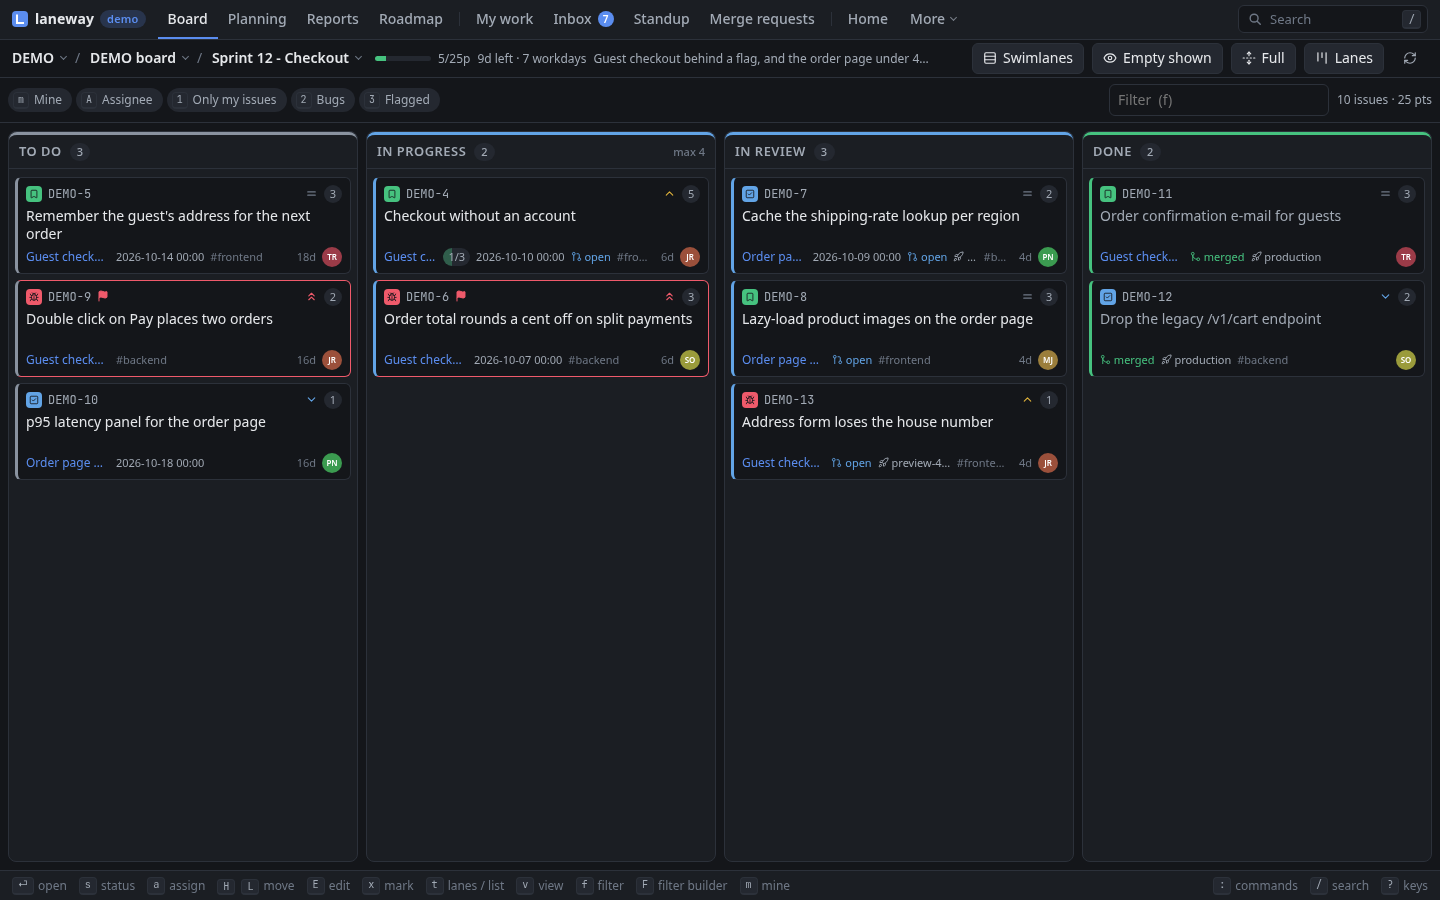Viewport: 1440px width, 900px height.
Task: Open the DEMO board dropdown
Action: (139, 58)
